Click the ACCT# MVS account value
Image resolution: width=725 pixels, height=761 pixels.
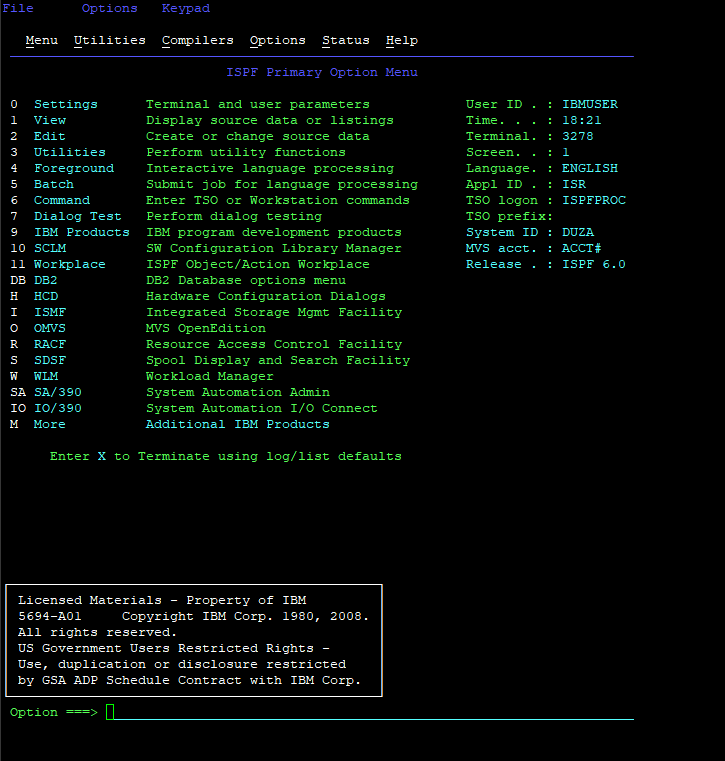point(581,248)
